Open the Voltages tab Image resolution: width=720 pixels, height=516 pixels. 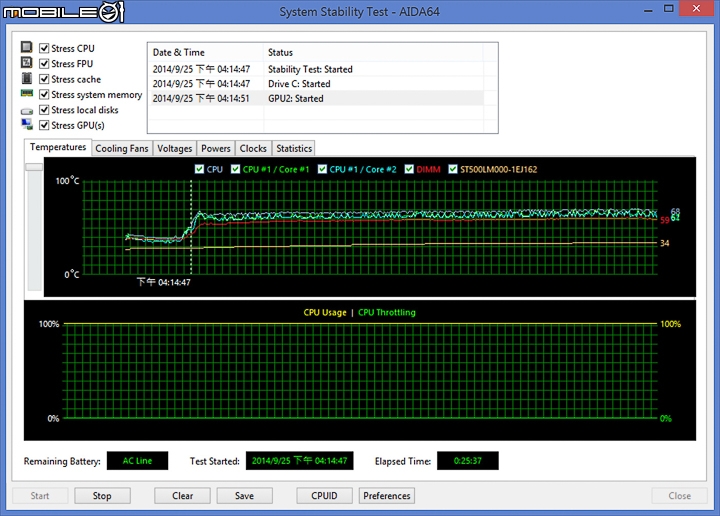(174, 148)
